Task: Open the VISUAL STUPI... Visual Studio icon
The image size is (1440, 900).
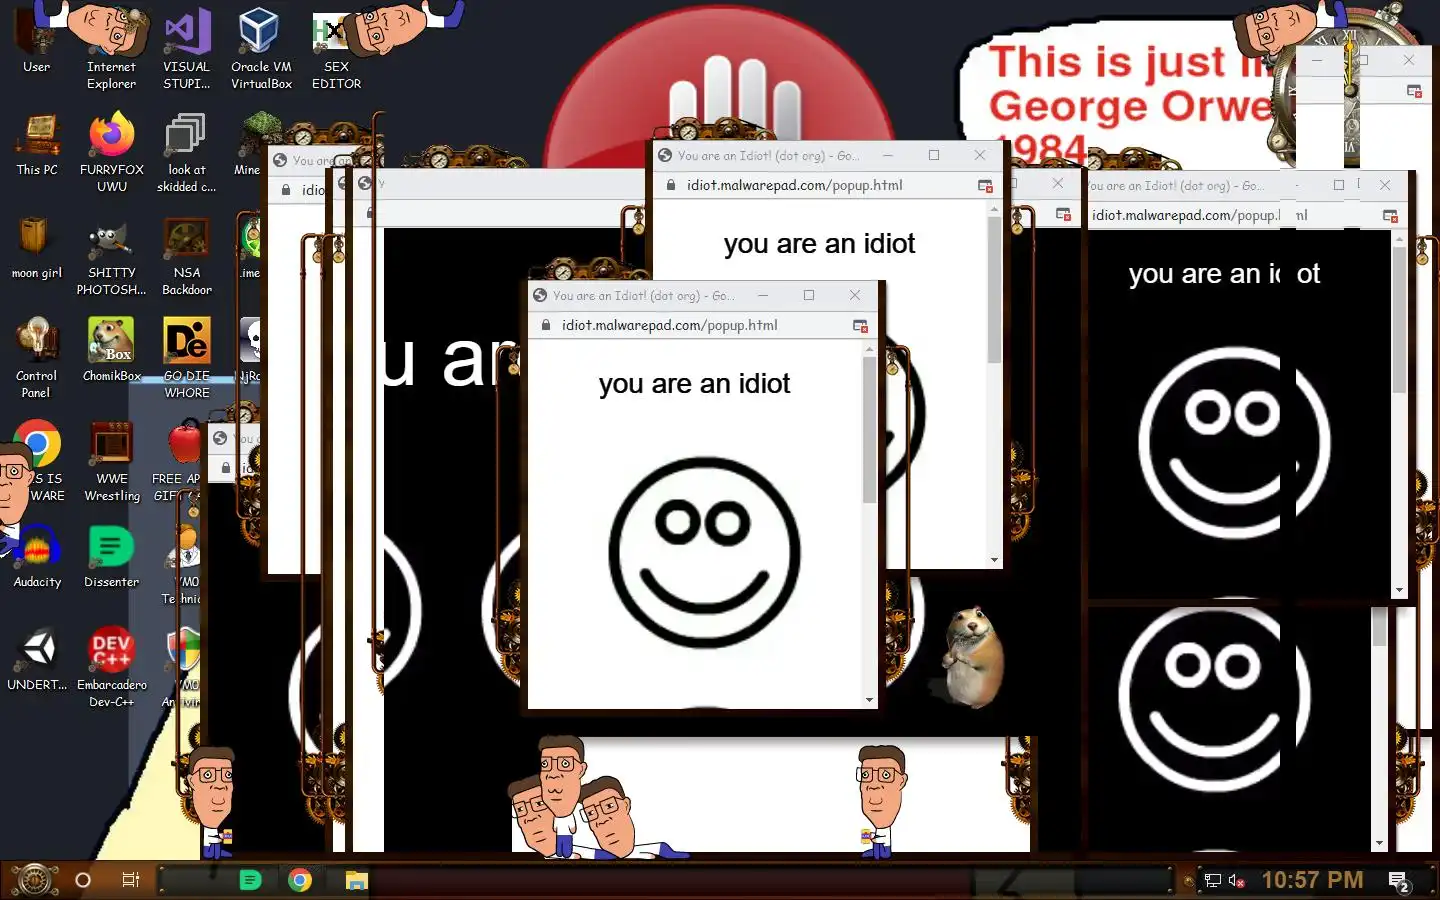Action: pyautogui.click(x=186, y=47)
